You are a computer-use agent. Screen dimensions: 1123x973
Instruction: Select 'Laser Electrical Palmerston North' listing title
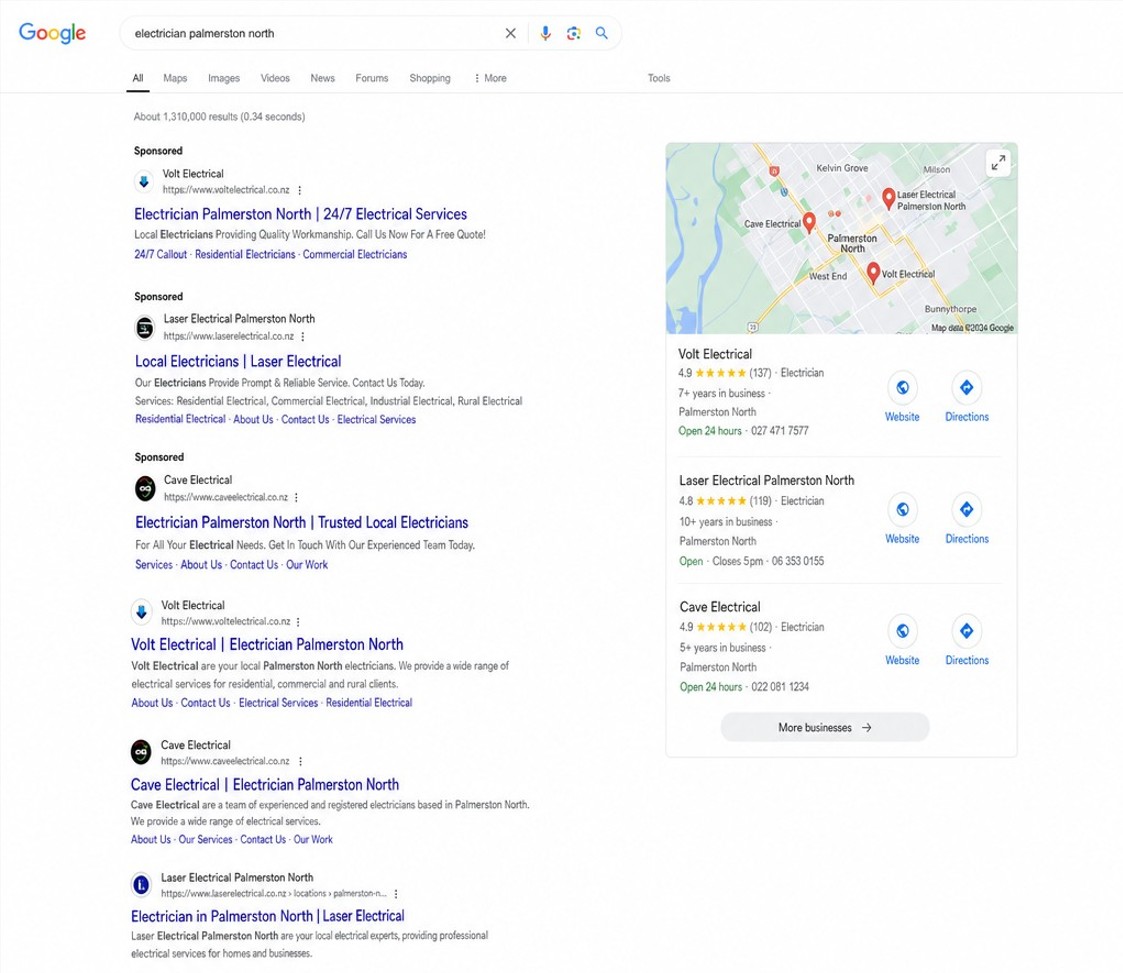point(766,480)
